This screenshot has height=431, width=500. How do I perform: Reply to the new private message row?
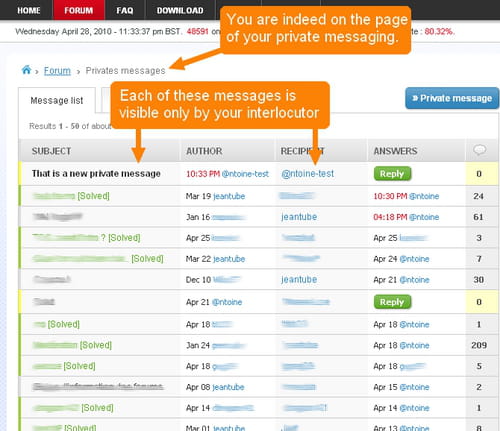click(x=392, y=174)
